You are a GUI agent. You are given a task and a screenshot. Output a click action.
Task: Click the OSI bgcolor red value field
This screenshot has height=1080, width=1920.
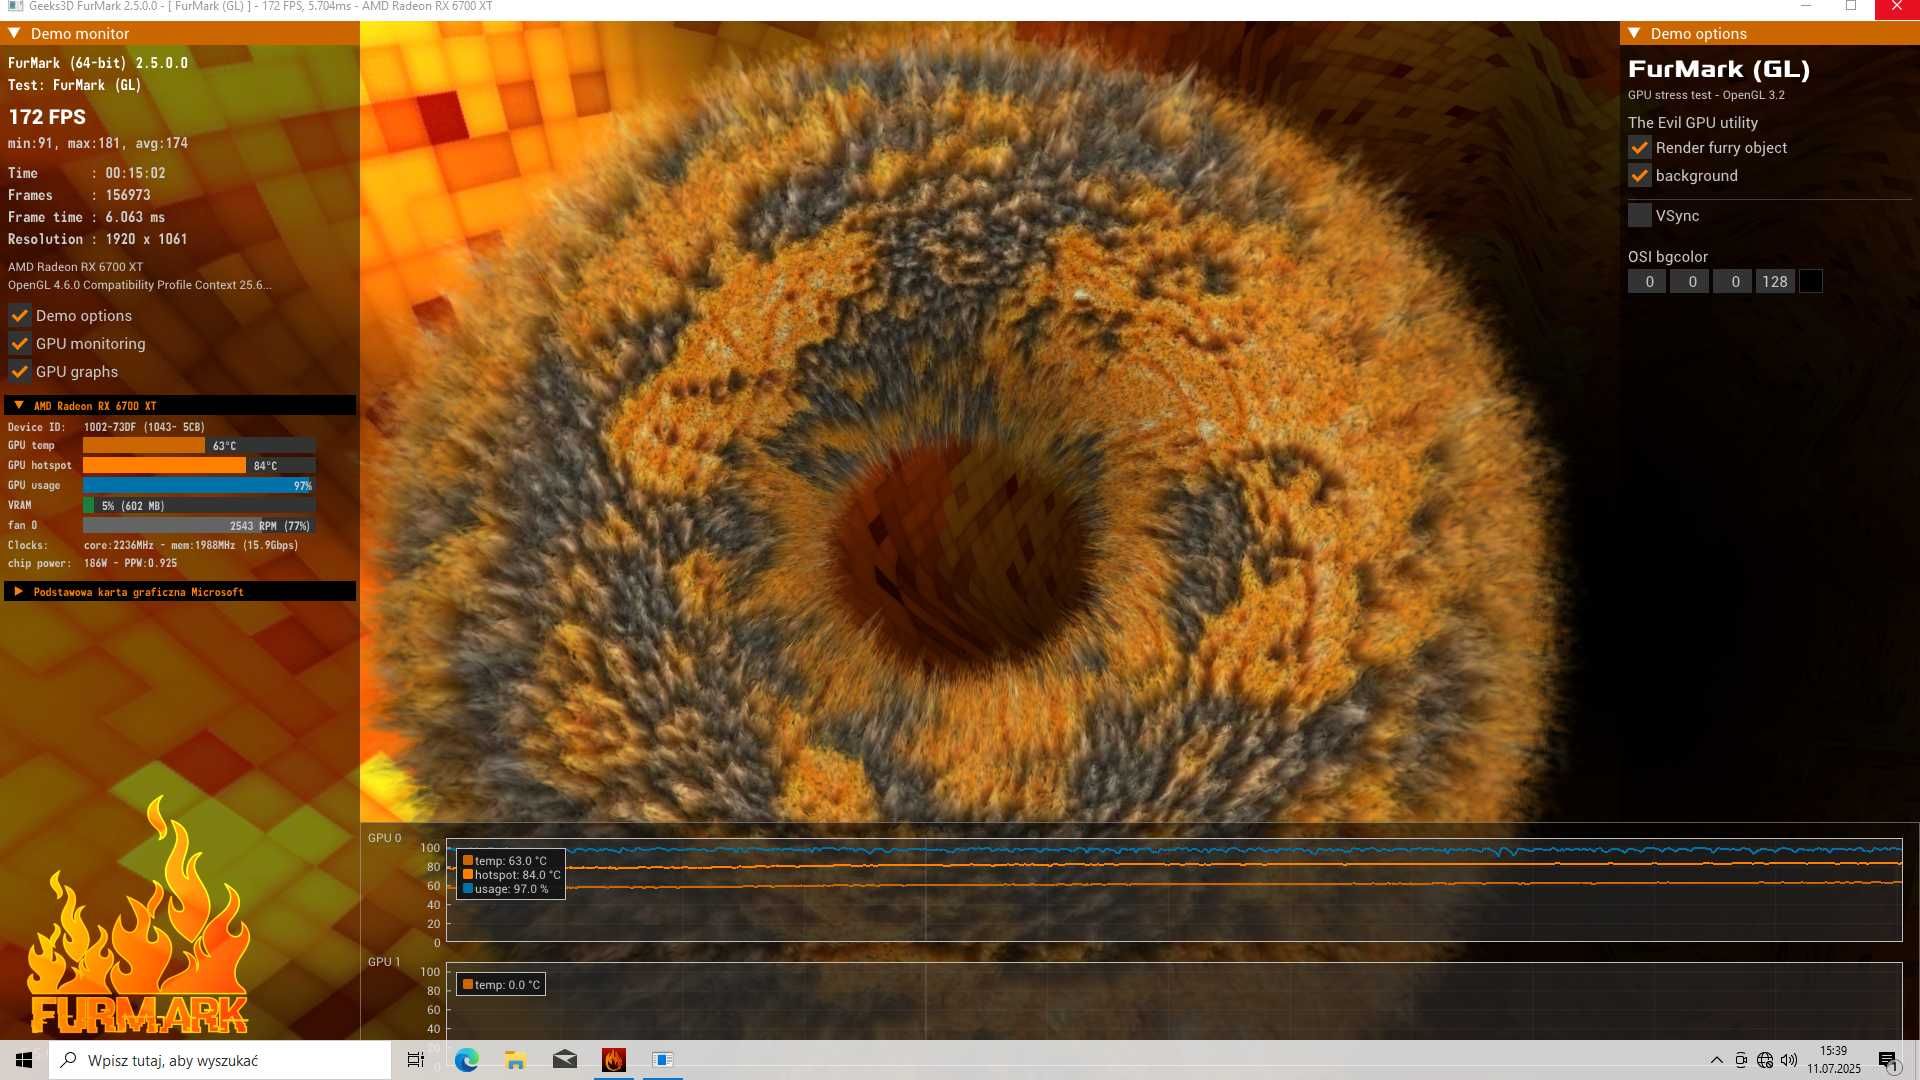click(1647, 282)
